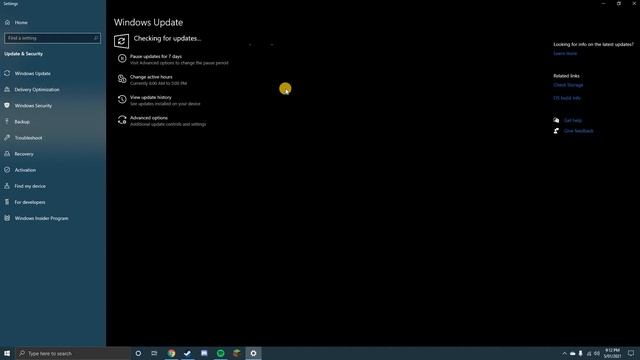Open Google Chrome from the taskbar
The image size is (640, 360).
click(171, 353)
